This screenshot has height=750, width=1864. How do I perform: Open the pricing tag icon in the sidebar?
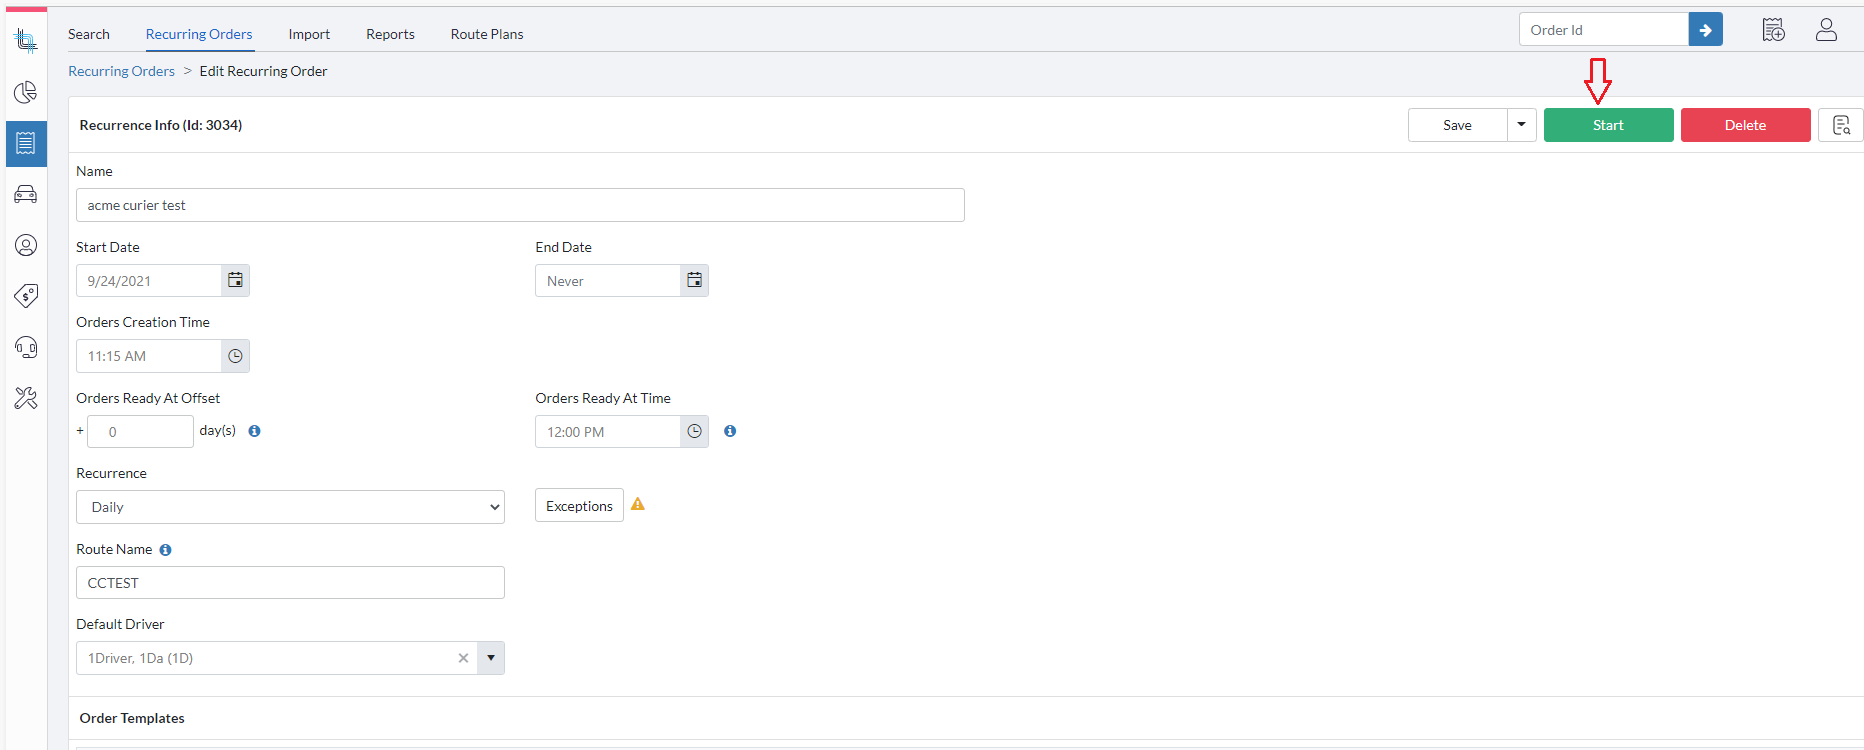pos(26,296)
